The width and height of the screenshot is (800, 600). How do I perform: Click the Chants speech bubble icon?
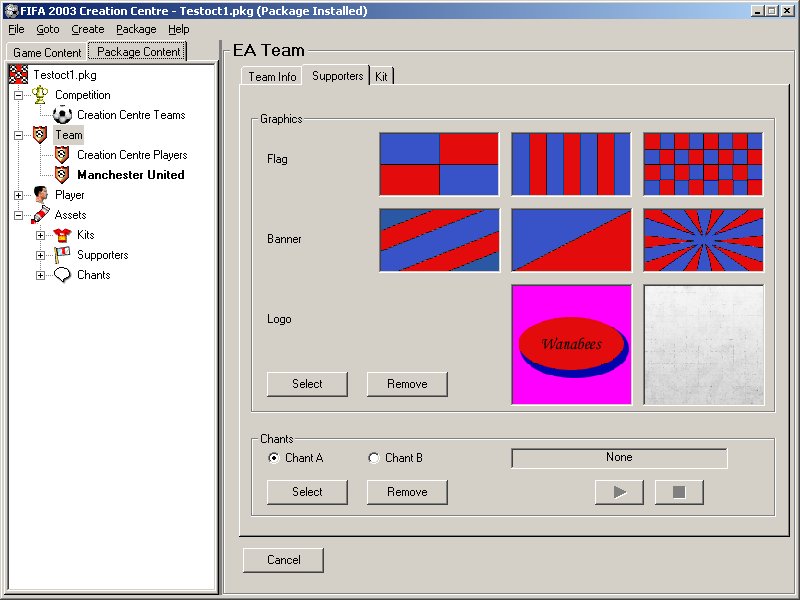[62, 275]
